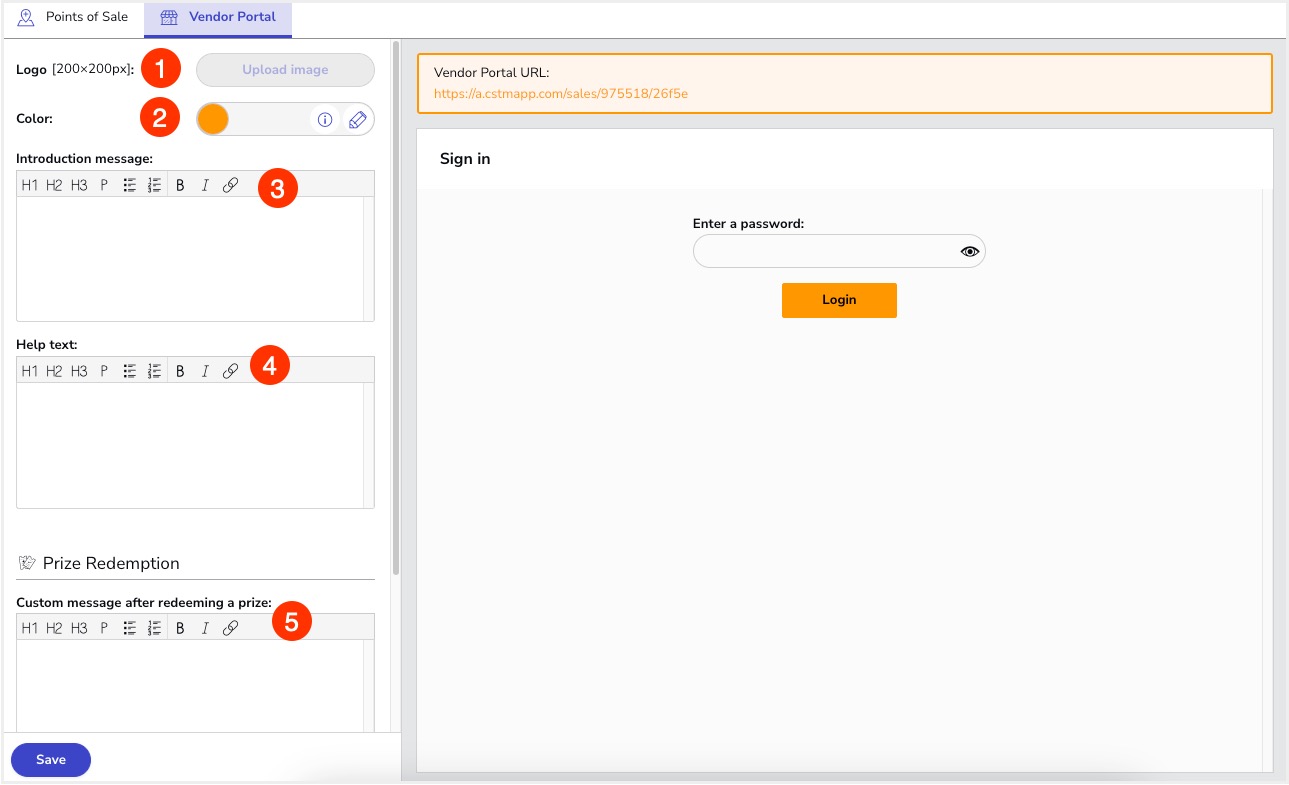Apply bold in Help text toolbar
The height and width of the screenshot is (785, 1289).
[x=180, y=371]
